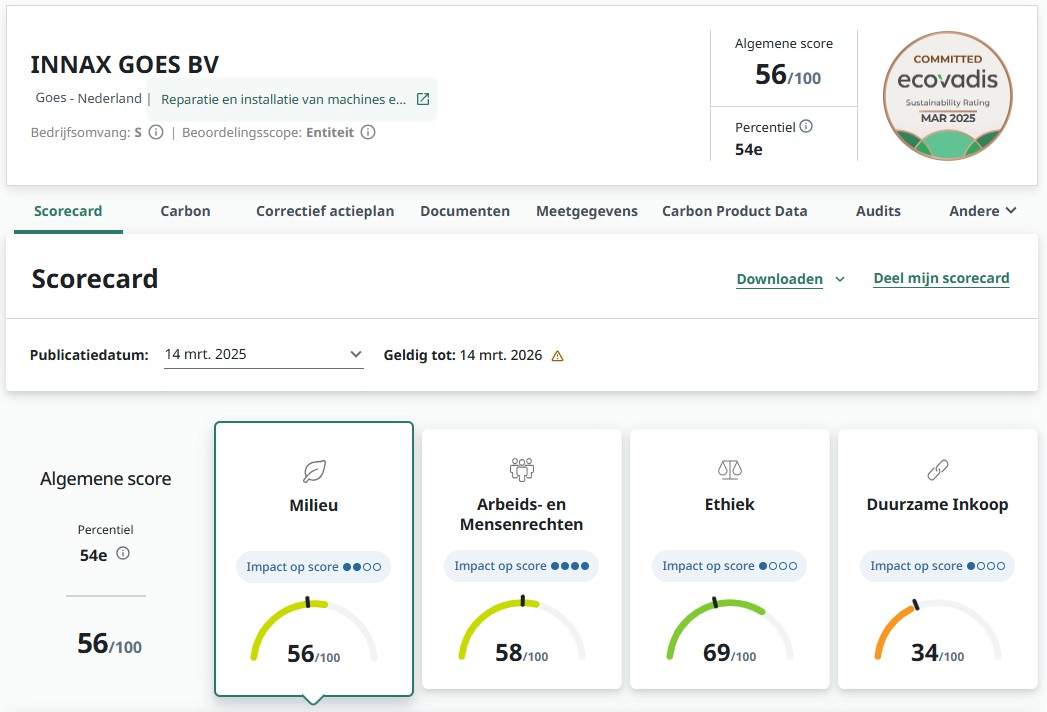1047x712 pixels.
Task: Click the scales icon on Ethiek card
Action: tap(730, 469)
